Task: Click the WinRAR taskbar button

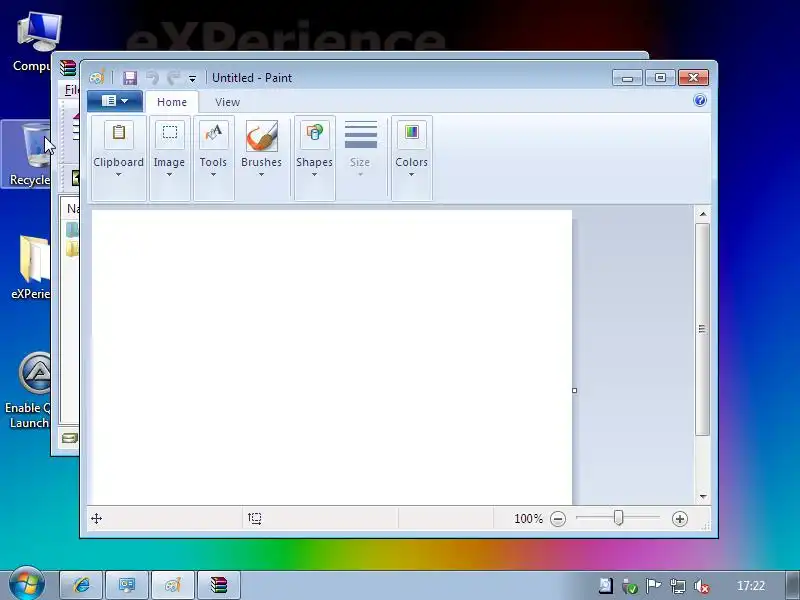Action: [x=218, y=585]
